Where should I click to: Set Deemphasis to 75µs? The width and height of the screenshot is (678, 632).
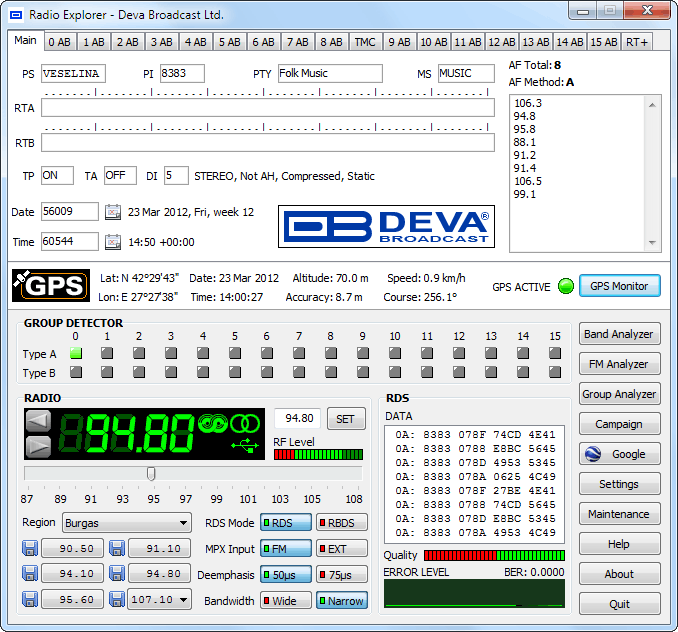[x=341, y=575]
